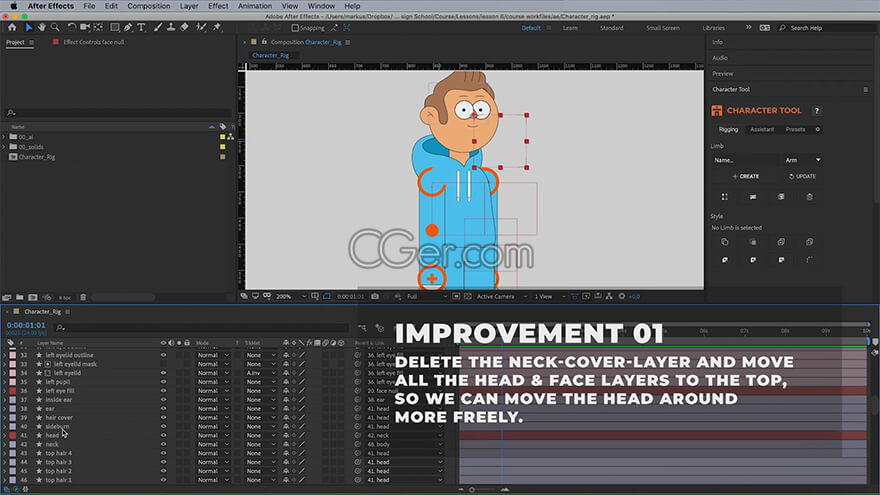Pick the Selection arrow tool
Image resolution: width=880 pixels, height=495 pixels.
click(x=29, y=27)
